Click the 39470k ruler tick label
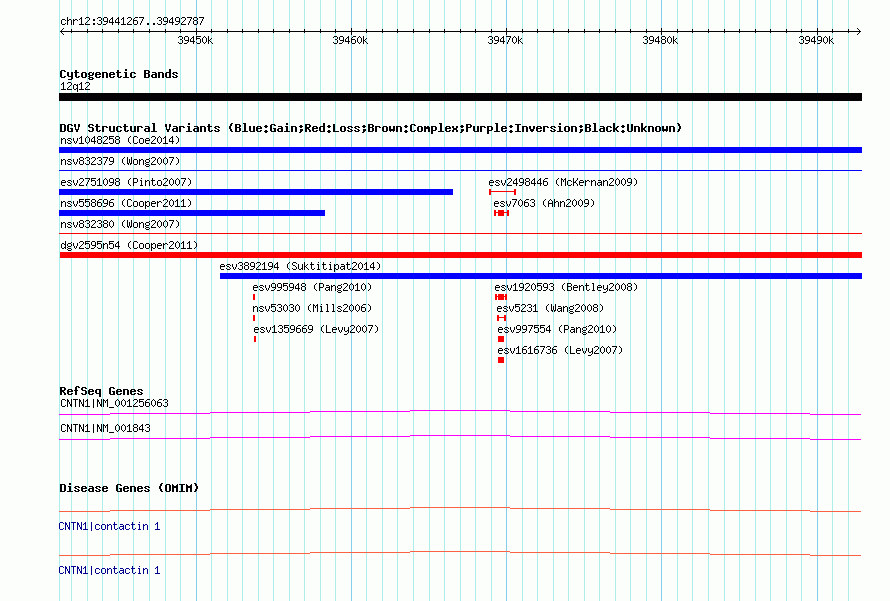 pyautogui.click(x=505, y=40)
